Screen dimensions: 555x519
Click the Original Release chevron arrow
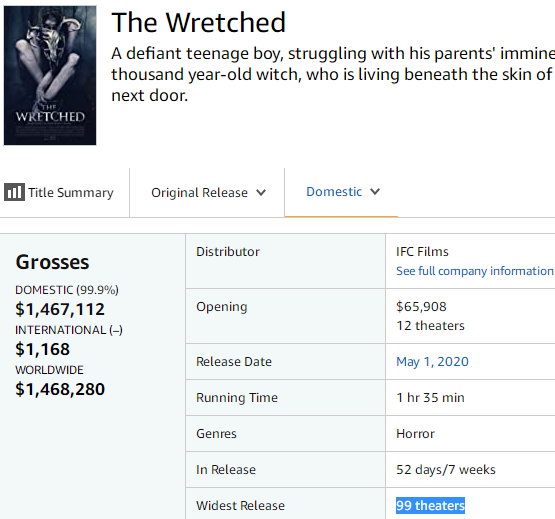pos(261,193)
